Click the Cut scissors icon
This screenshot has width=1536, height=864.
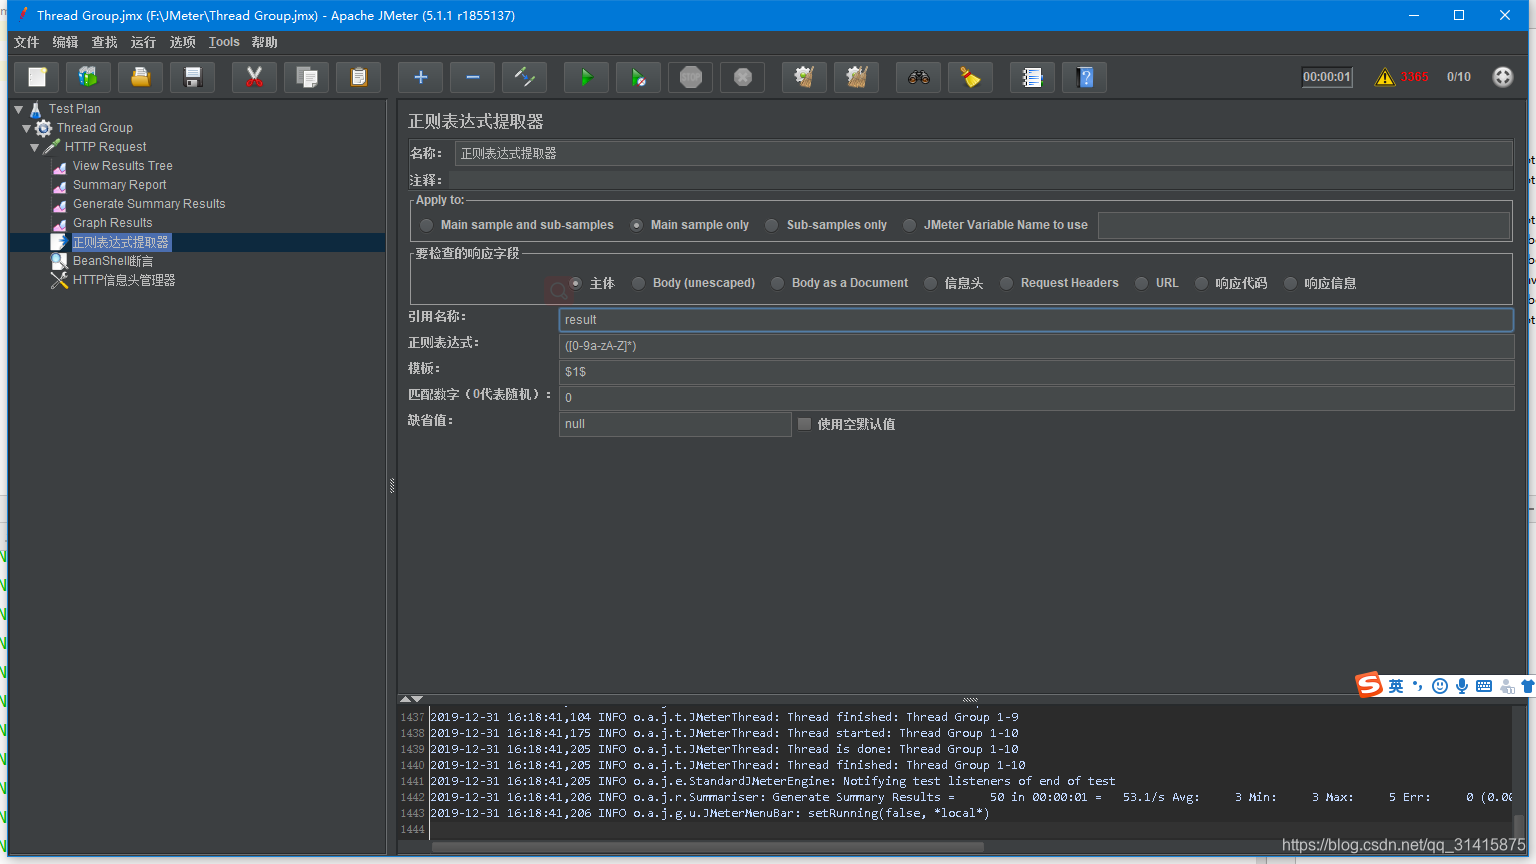coord(255,77)
